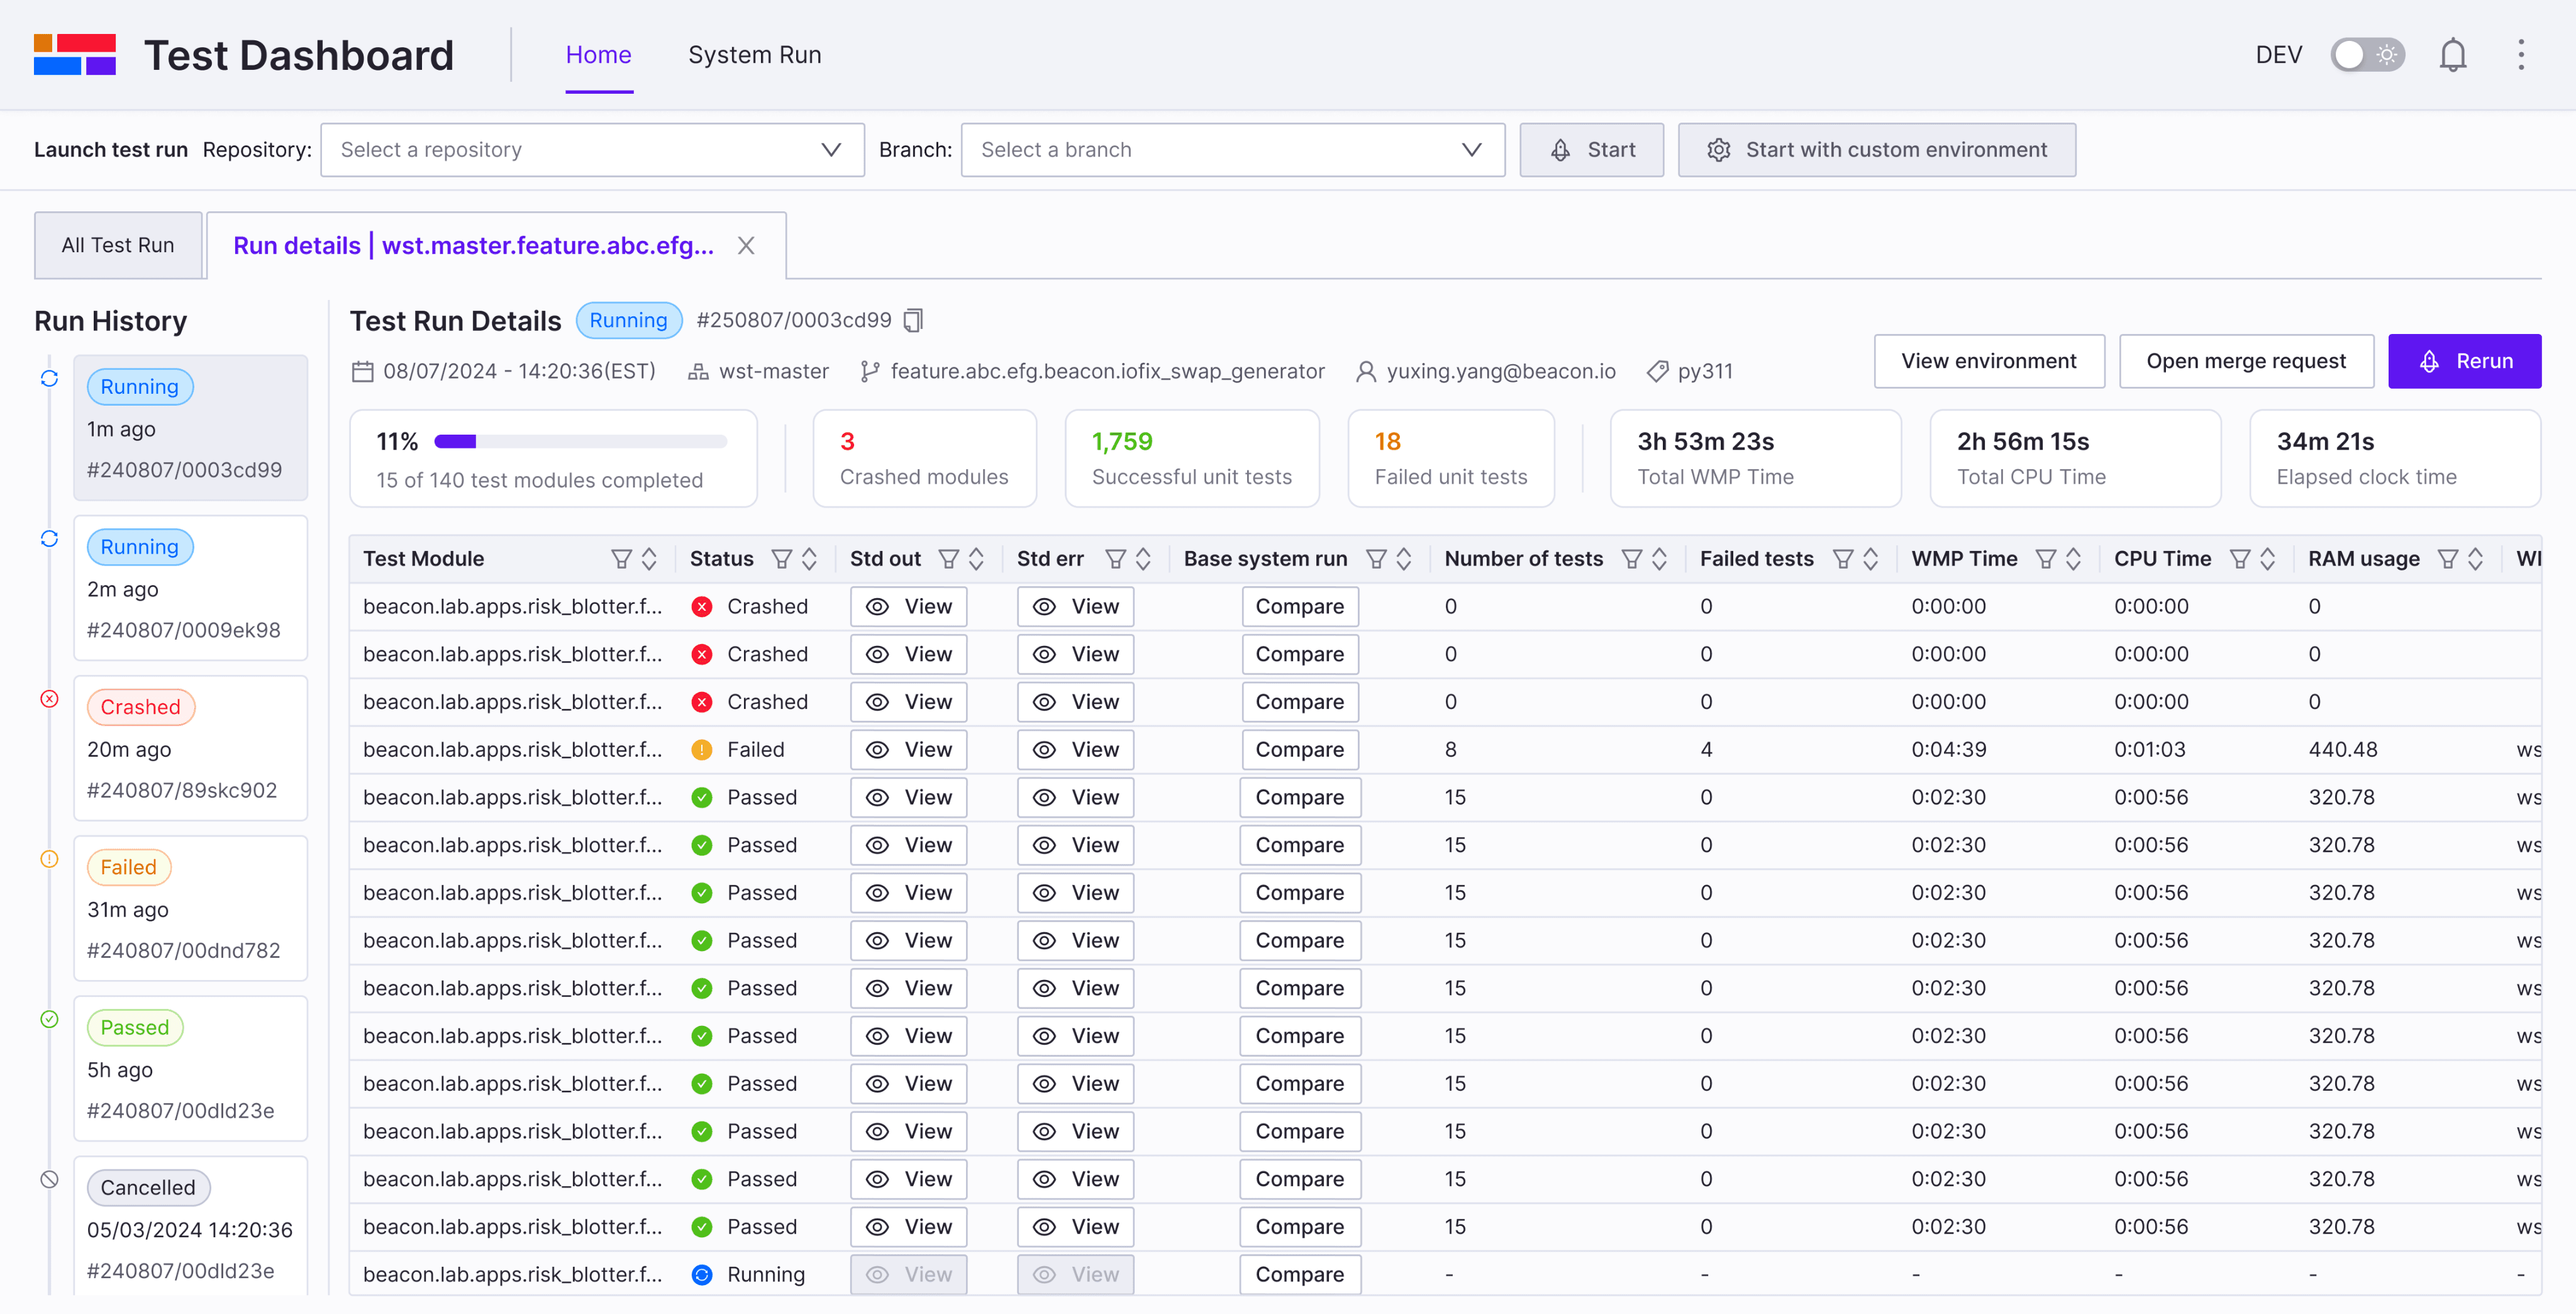Filter the RAM usage column
This screenshot has height=1314, width=2576.
[2447, 559]
